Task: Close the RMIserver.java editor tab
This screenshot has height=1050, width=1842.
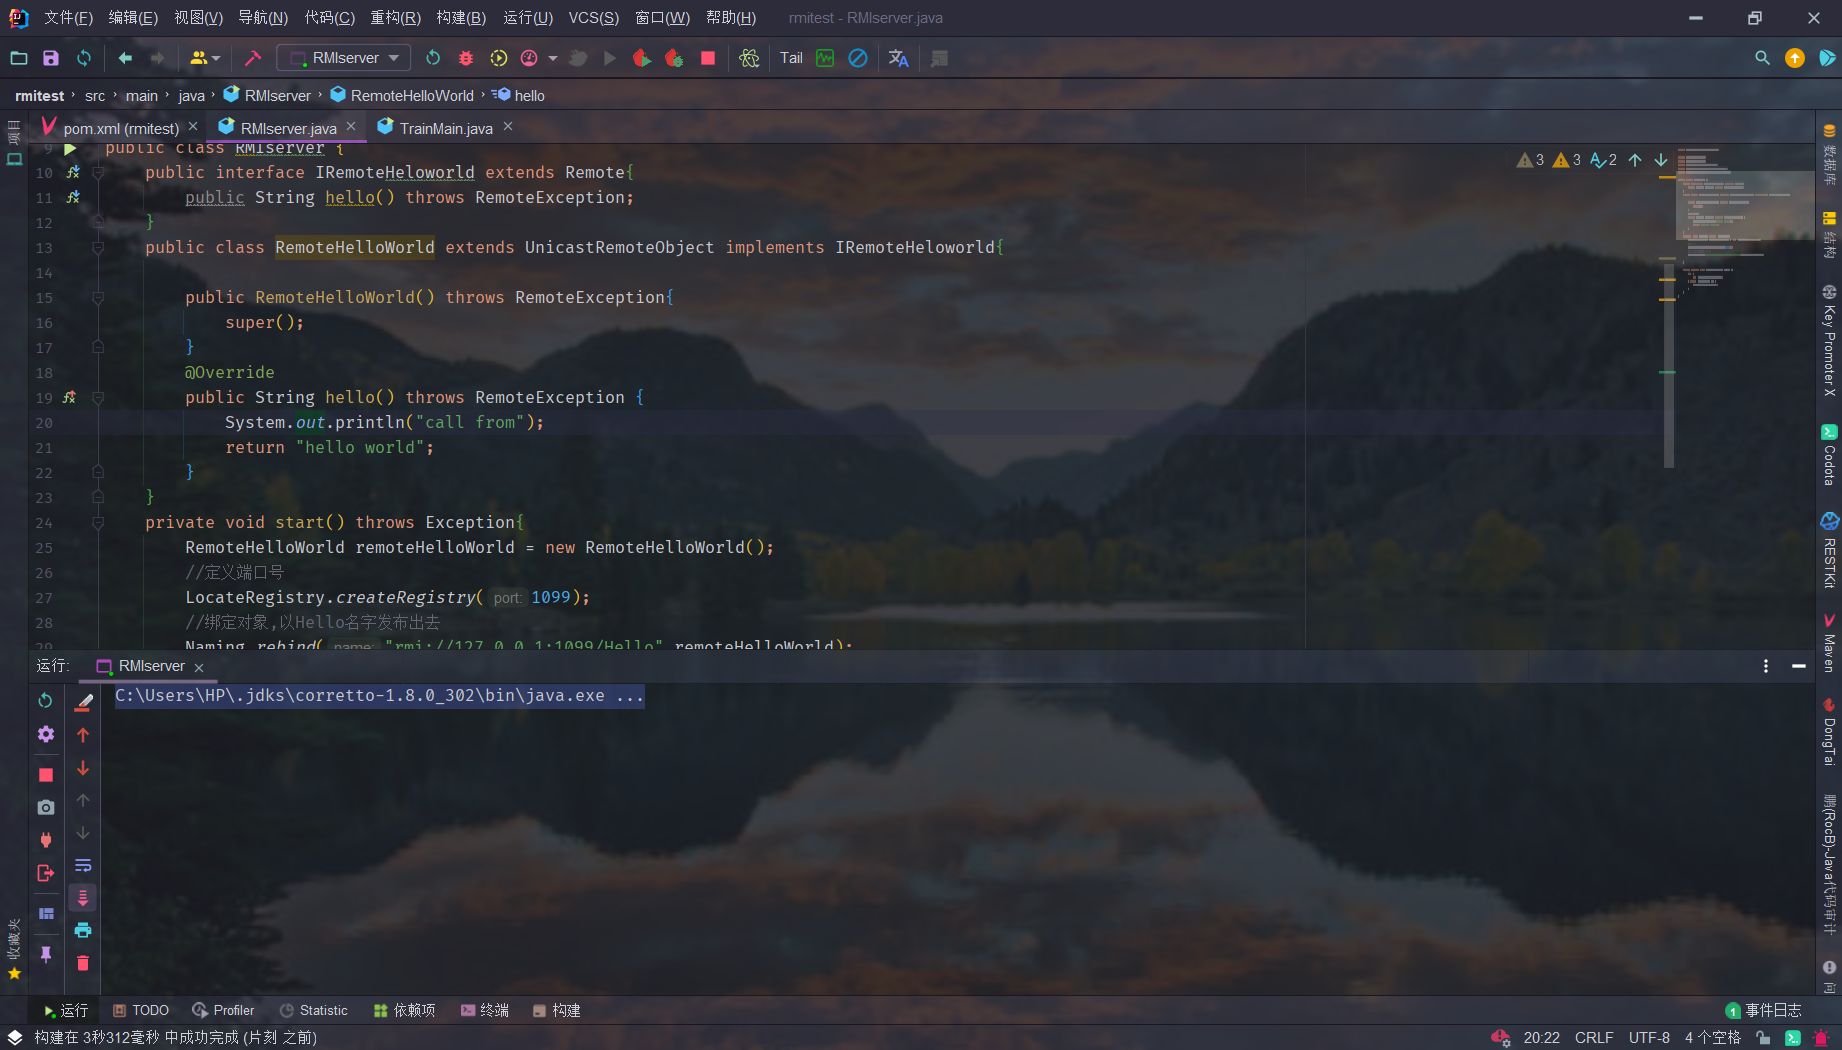Action: (x=351, y=127)
